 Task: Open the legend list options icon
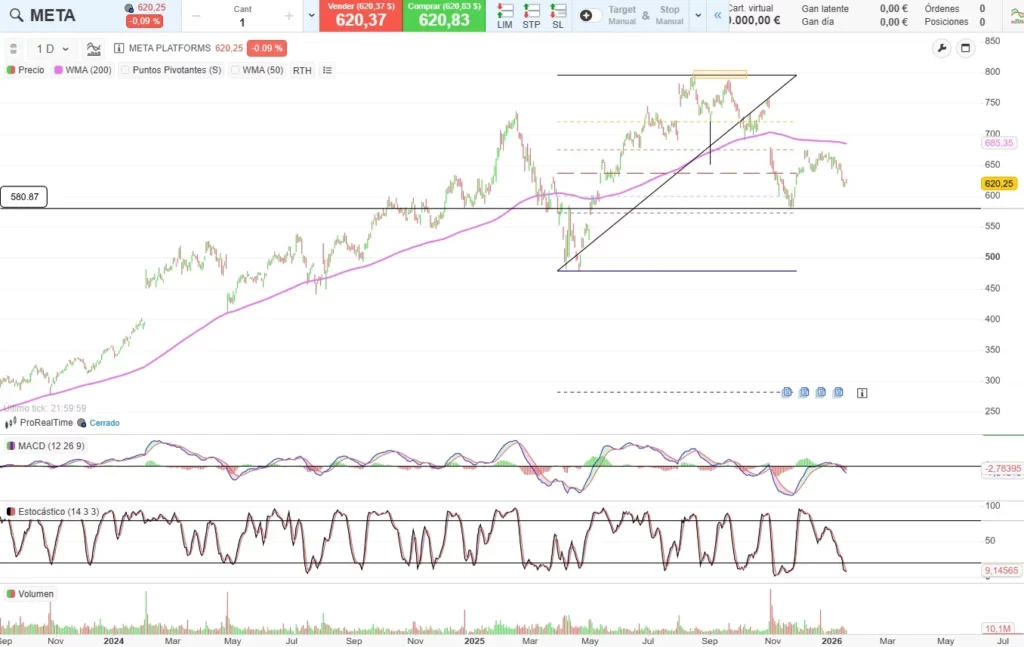(327, 70)
